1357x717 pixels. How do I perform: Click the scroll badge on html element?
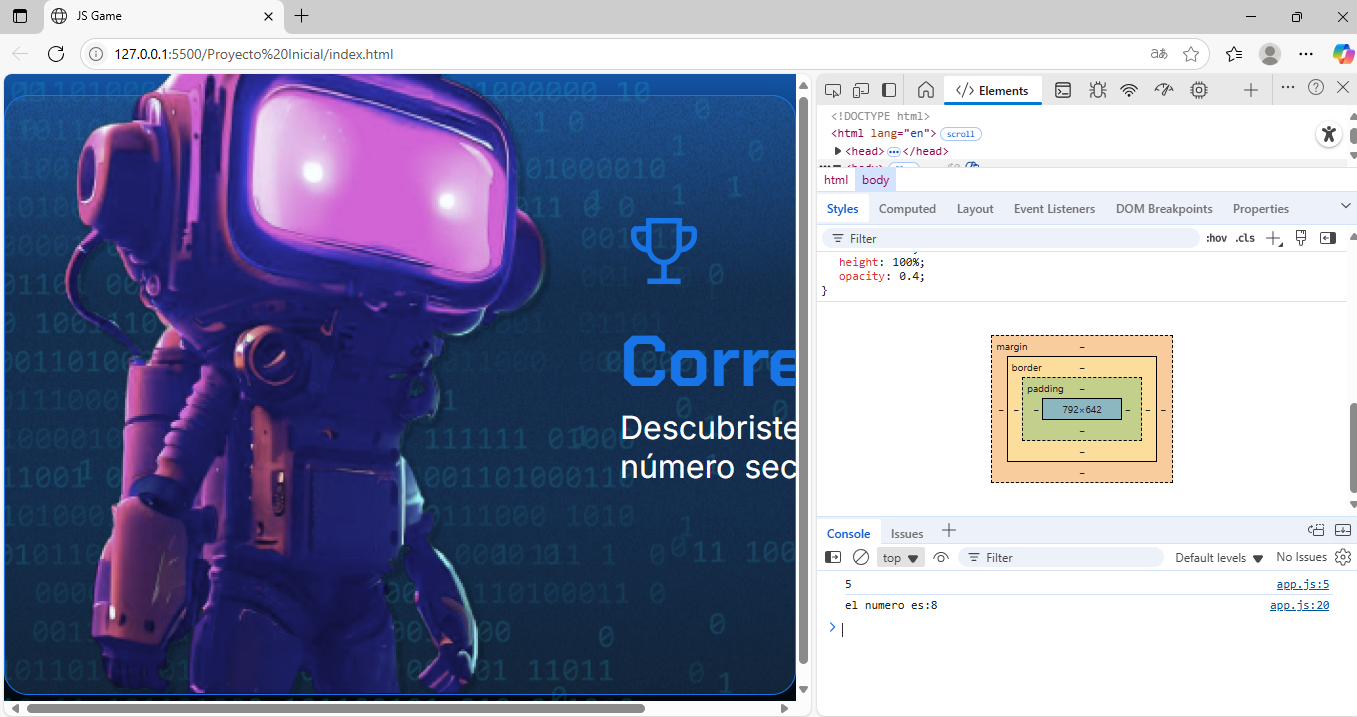coord(961,134)
